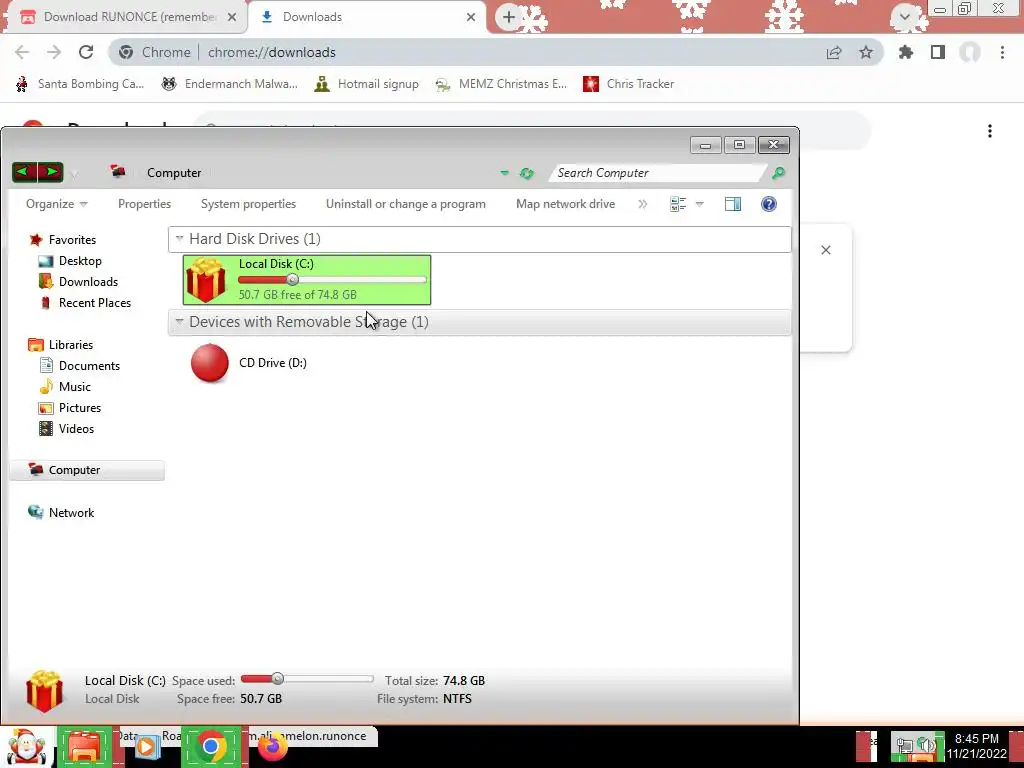Open Endermanch Malwa... bookmark
Image resolution: width=1024 pixels, height=768 pixels.
(229, 84)
